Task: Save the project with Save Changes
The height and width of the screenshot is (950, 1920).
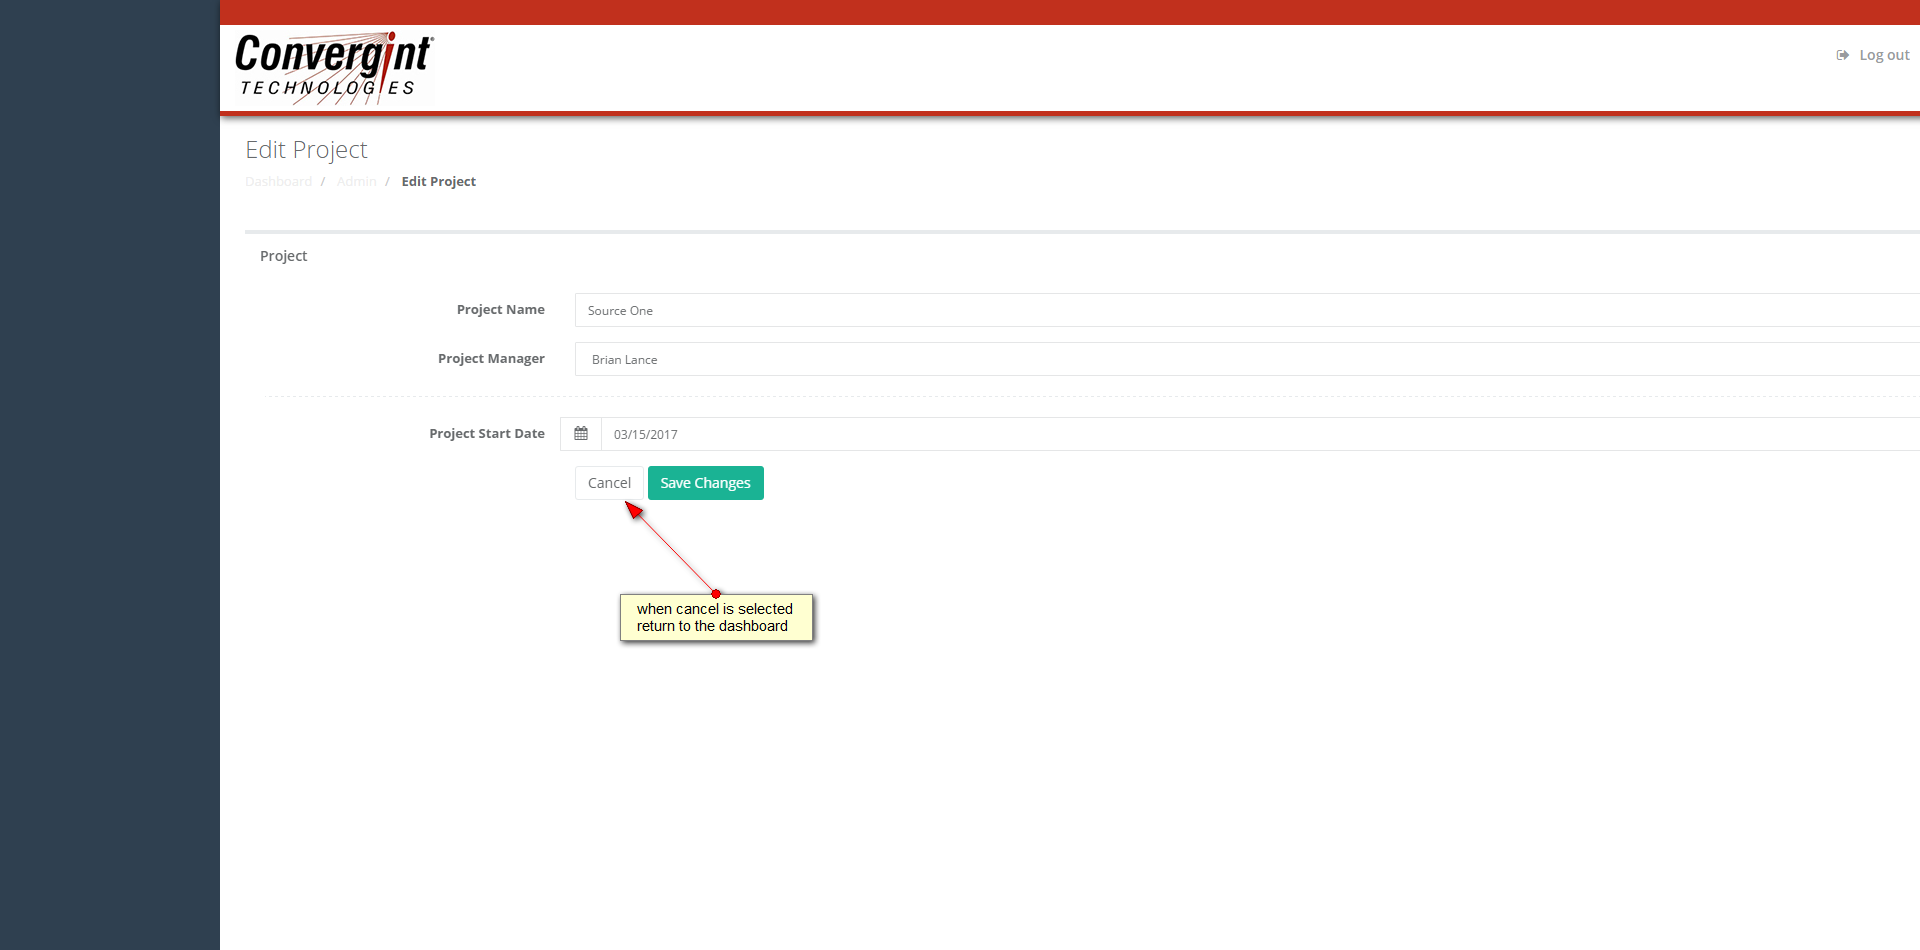Action: (706, 483)
